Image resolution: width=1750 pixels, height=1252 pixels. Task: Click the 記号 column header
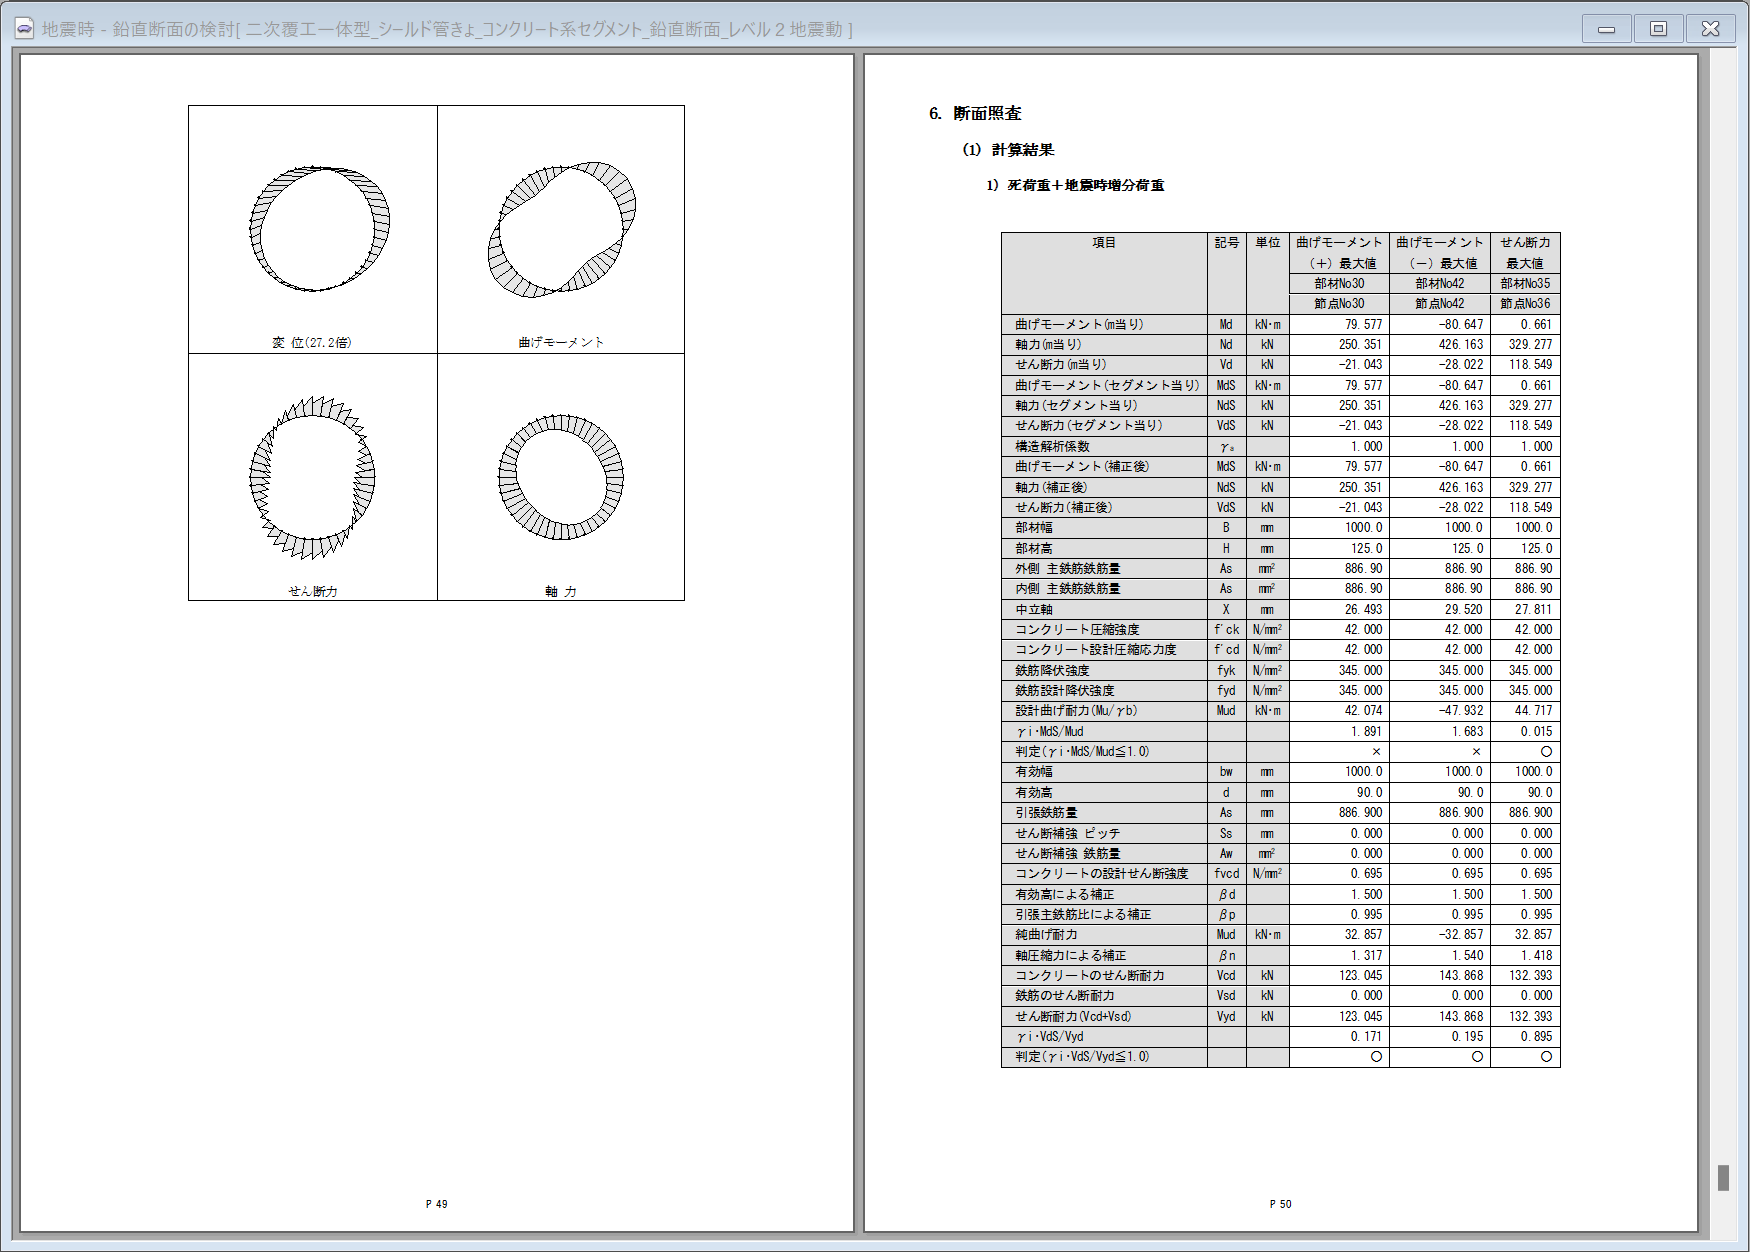(1226, 243)
